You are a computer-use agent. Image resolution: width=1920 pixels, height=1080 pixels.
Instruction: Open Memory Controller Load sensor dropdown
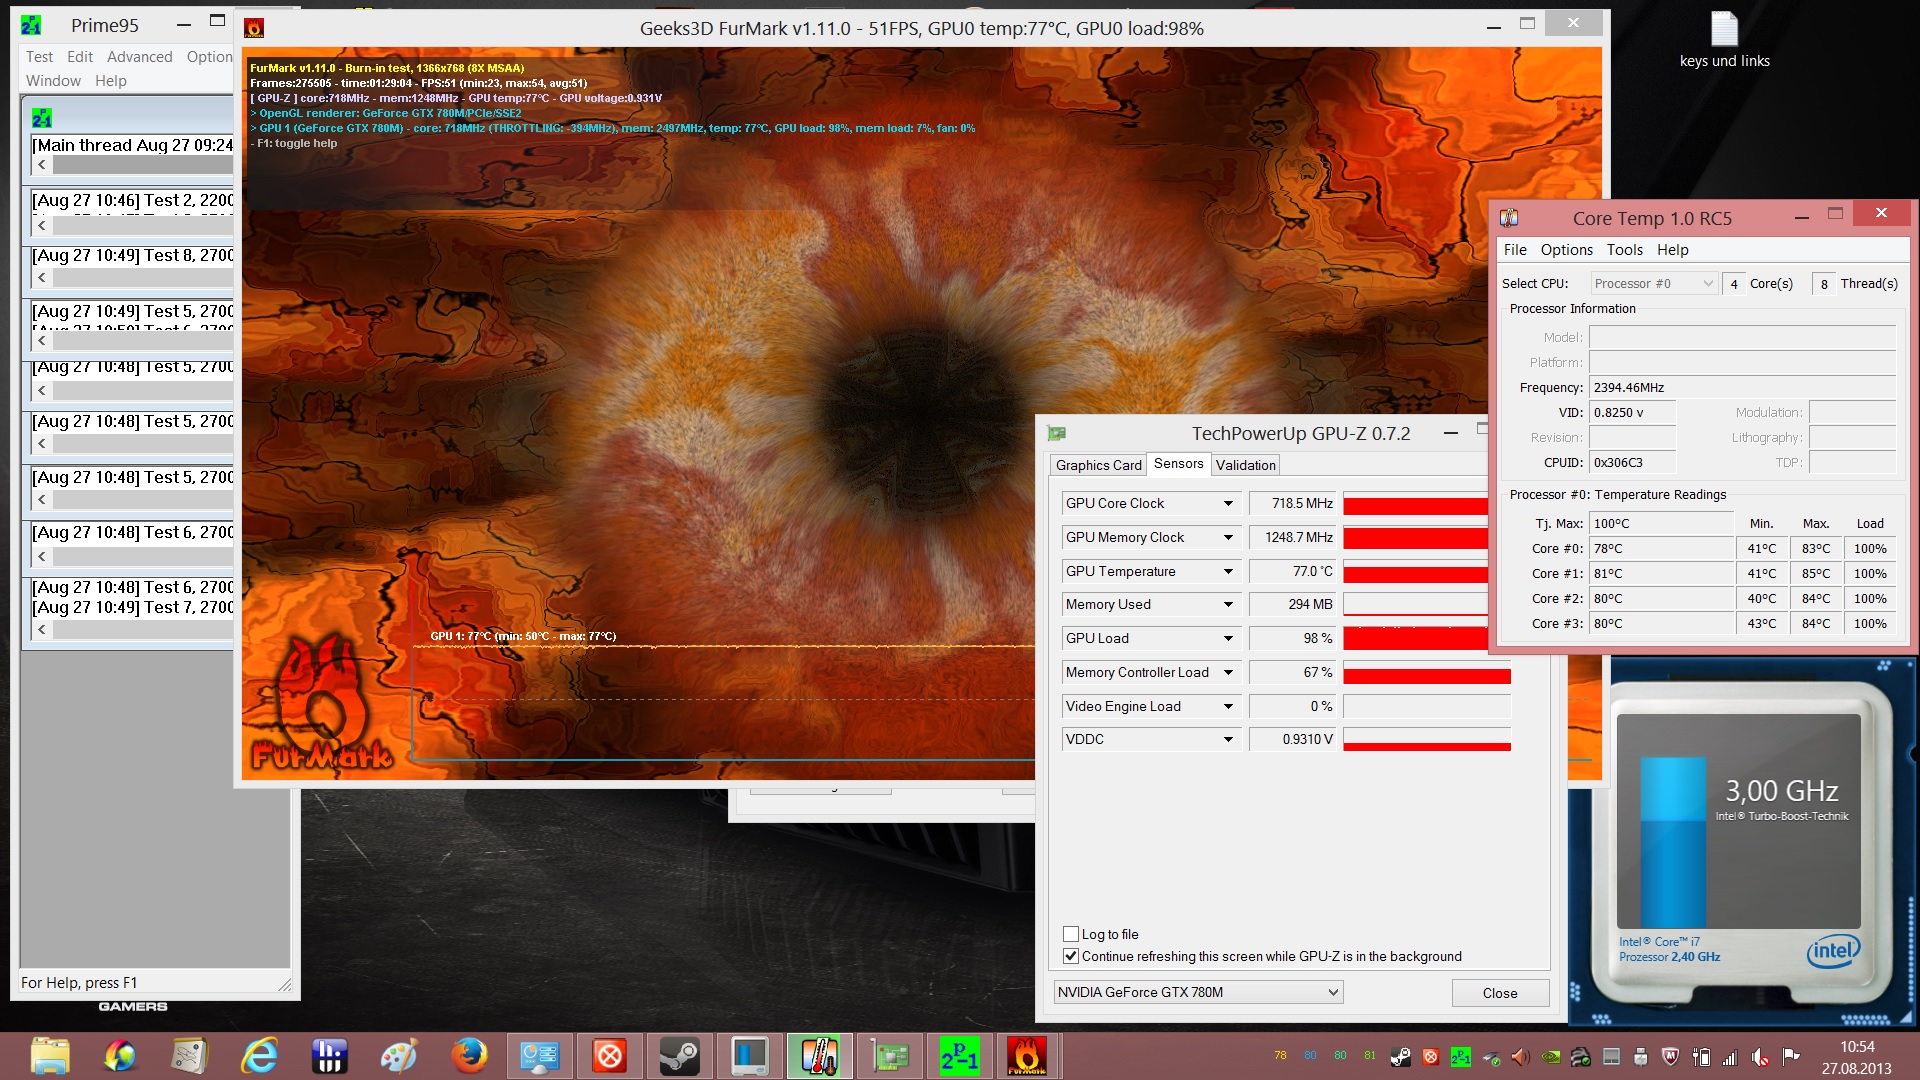click(x=1228, y=673)
